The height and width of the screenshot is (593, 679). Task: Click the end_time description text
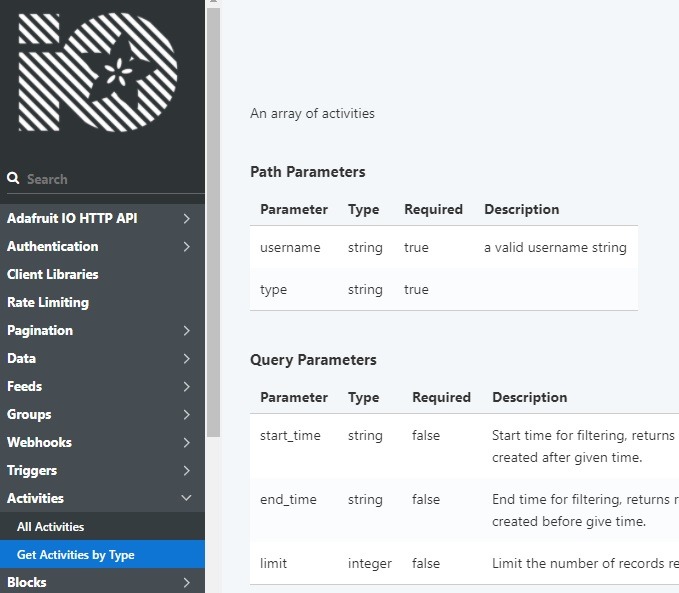585,510
